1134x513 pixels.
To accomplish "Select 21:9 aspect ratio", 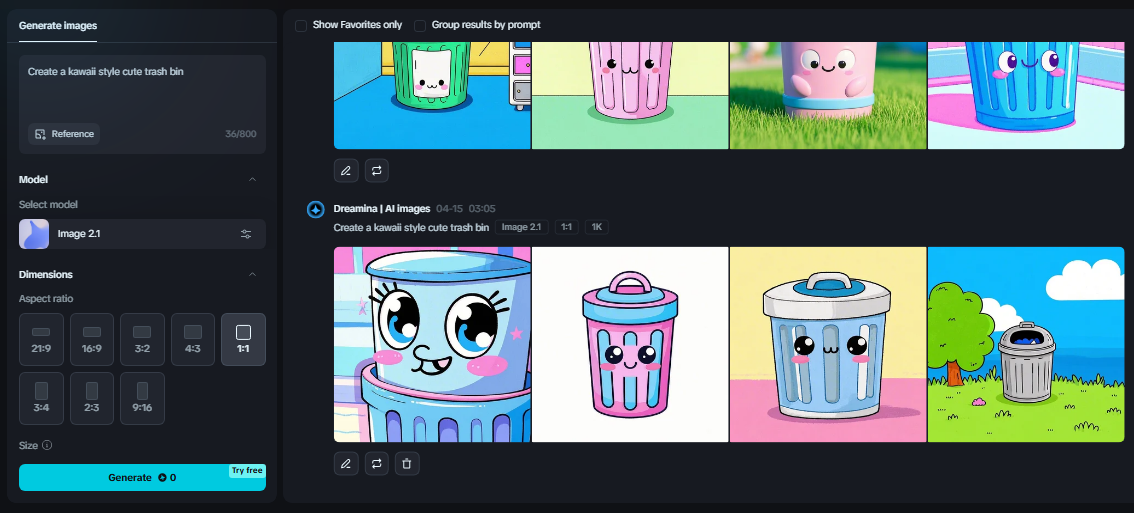I will [x=41, y=339].
